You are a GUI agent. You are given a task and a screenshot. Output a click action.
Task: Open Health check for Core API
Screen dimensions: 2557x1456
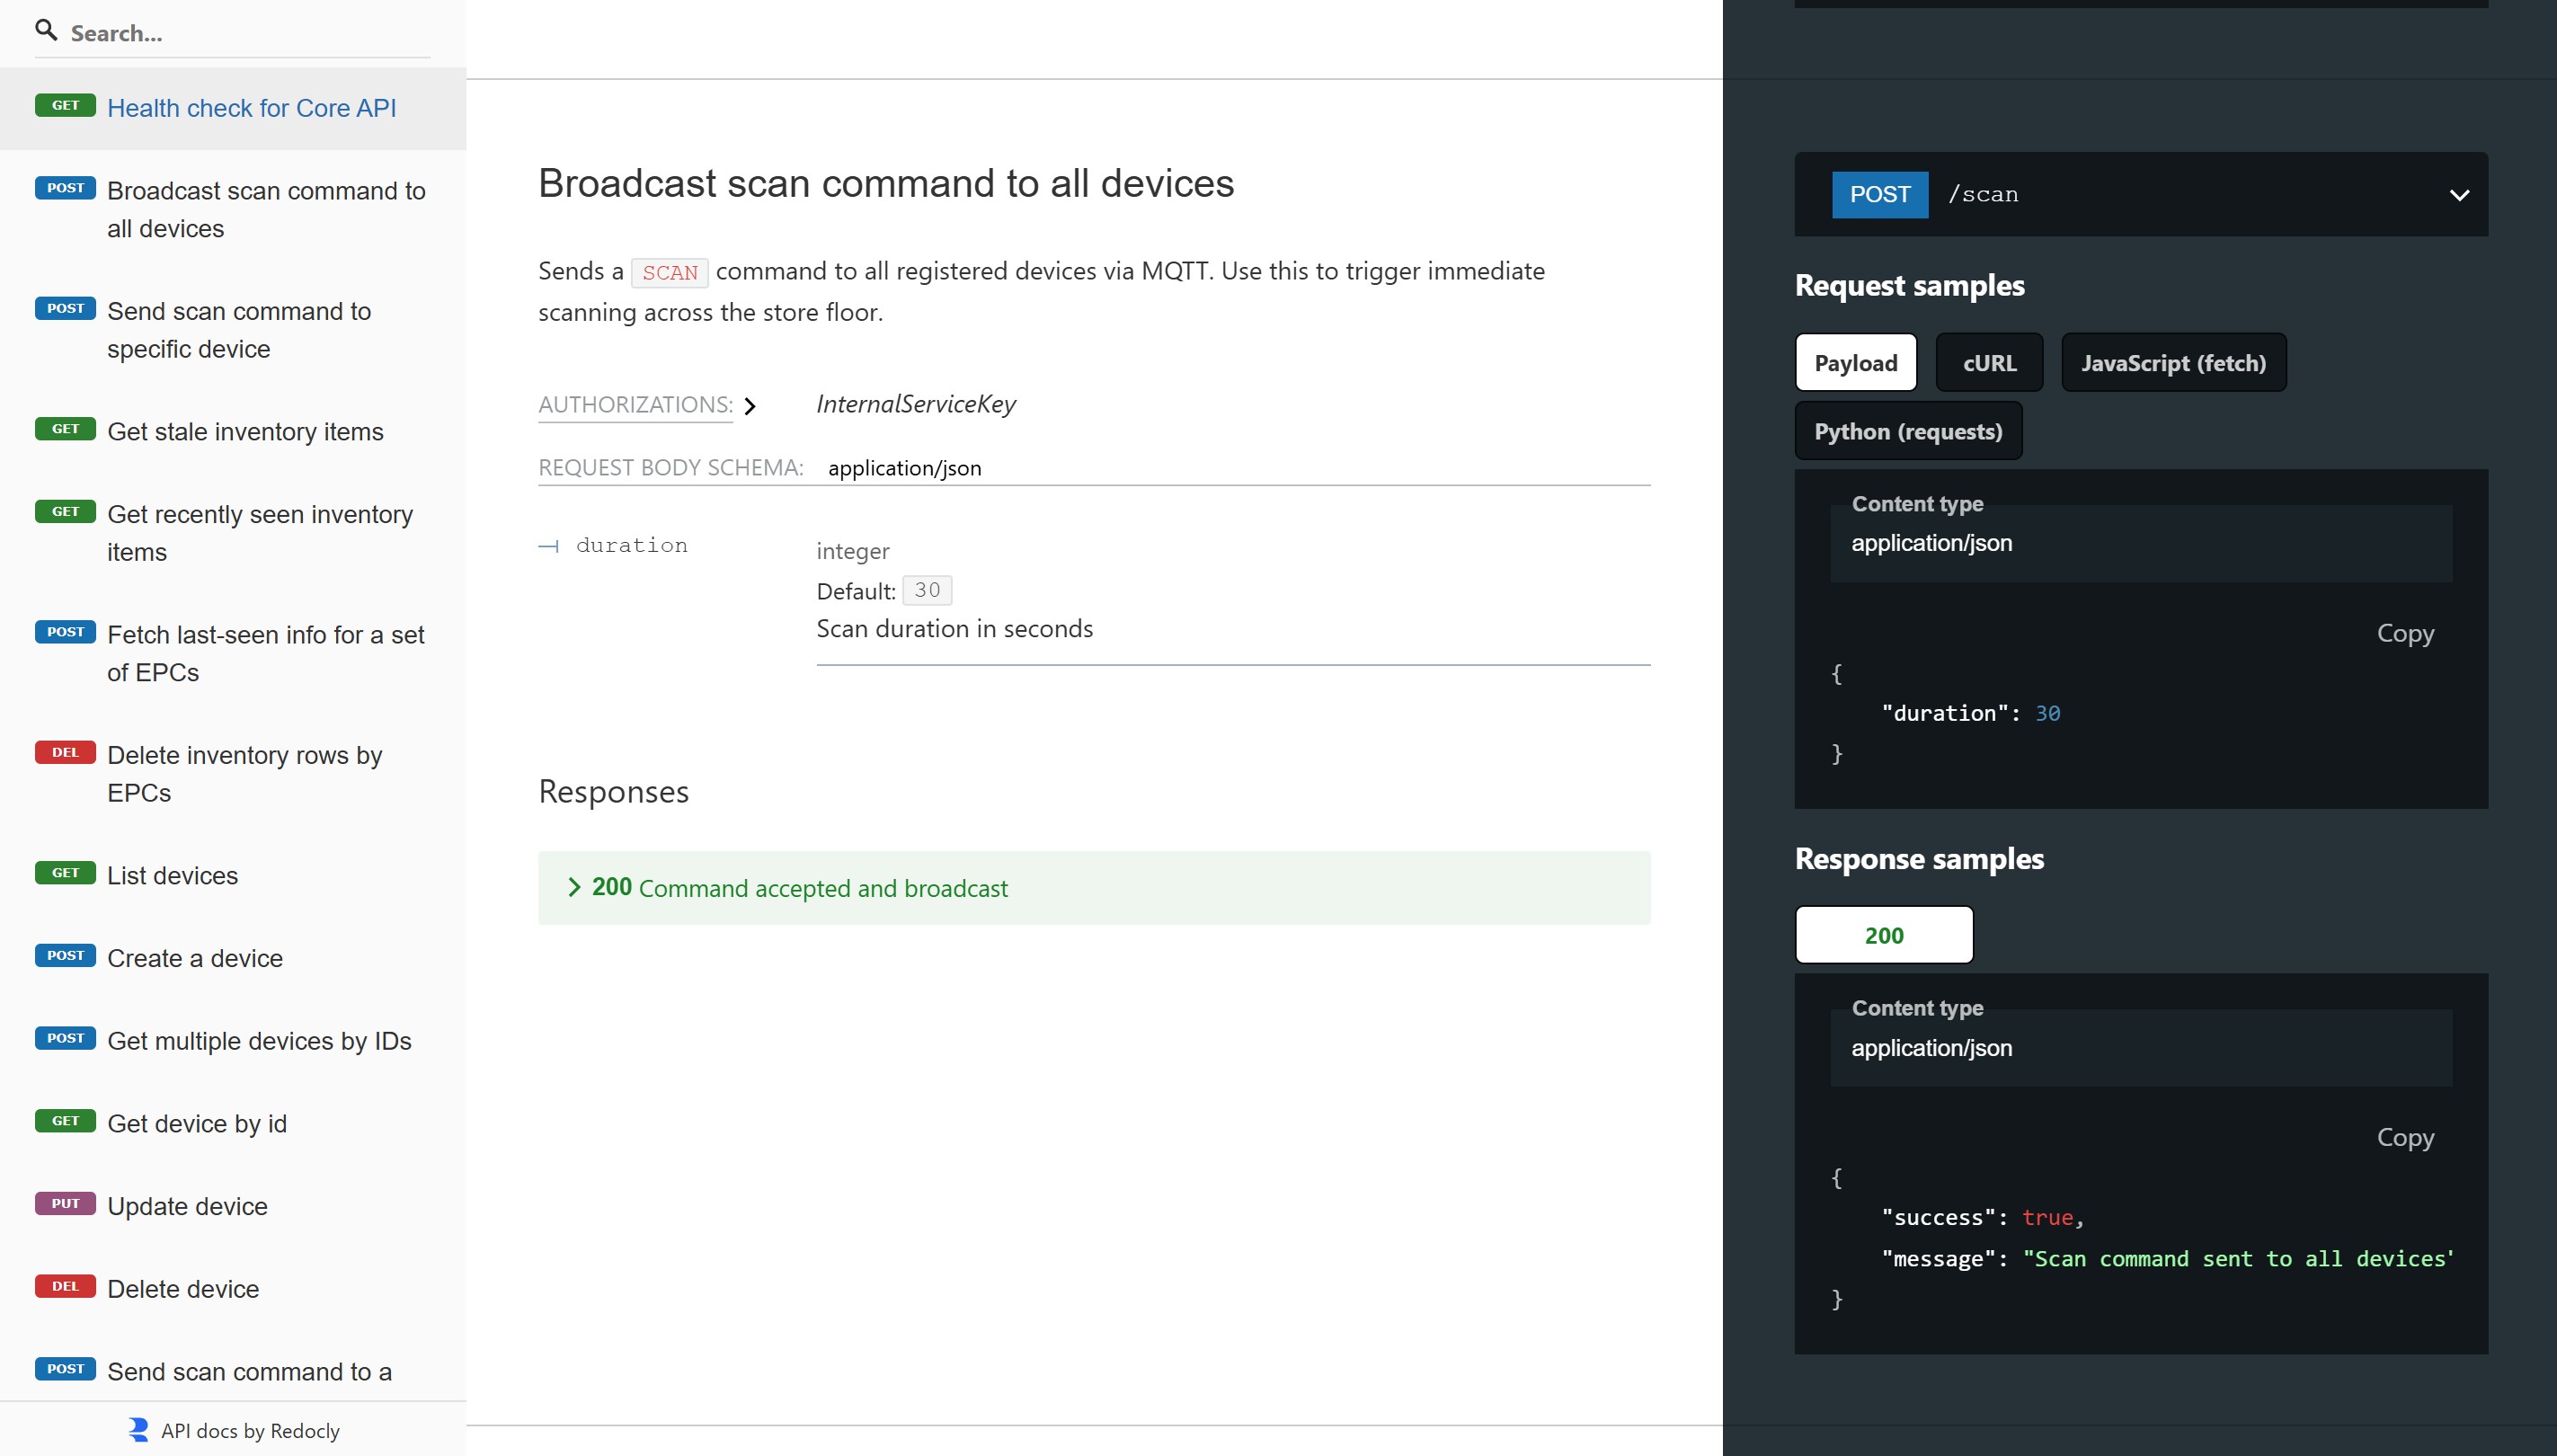233,108
